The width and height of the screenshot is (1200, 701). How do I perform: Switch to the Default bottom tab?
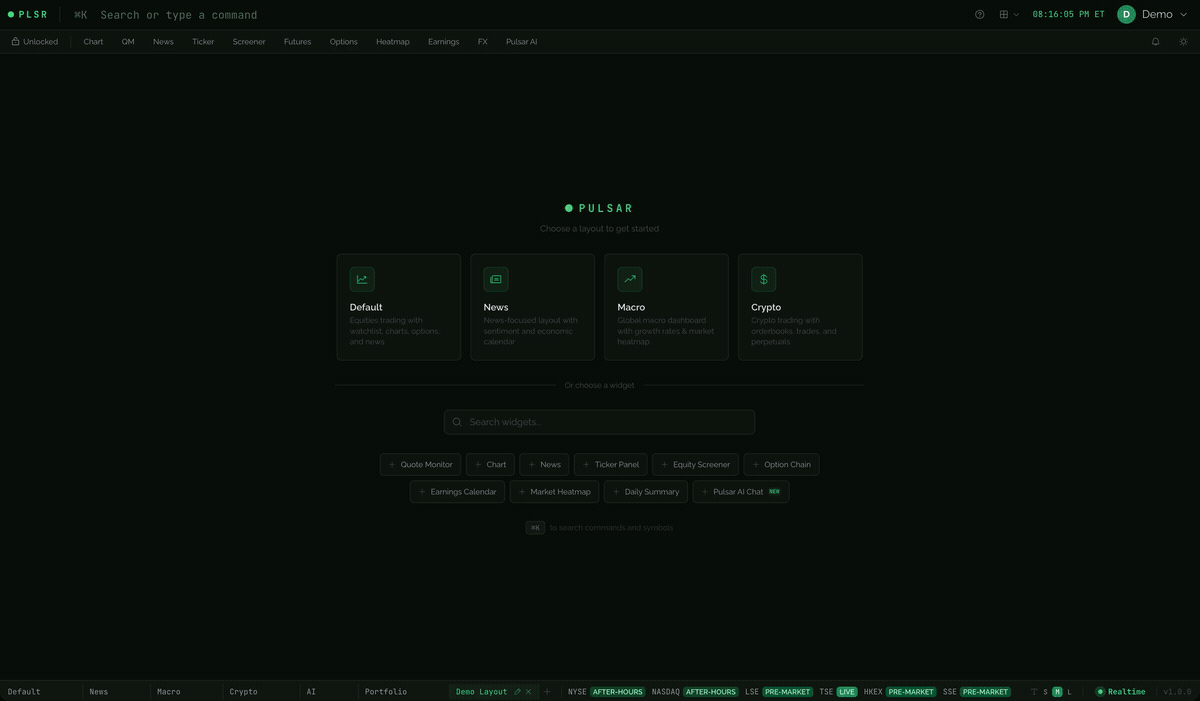[x=24, y=692]
